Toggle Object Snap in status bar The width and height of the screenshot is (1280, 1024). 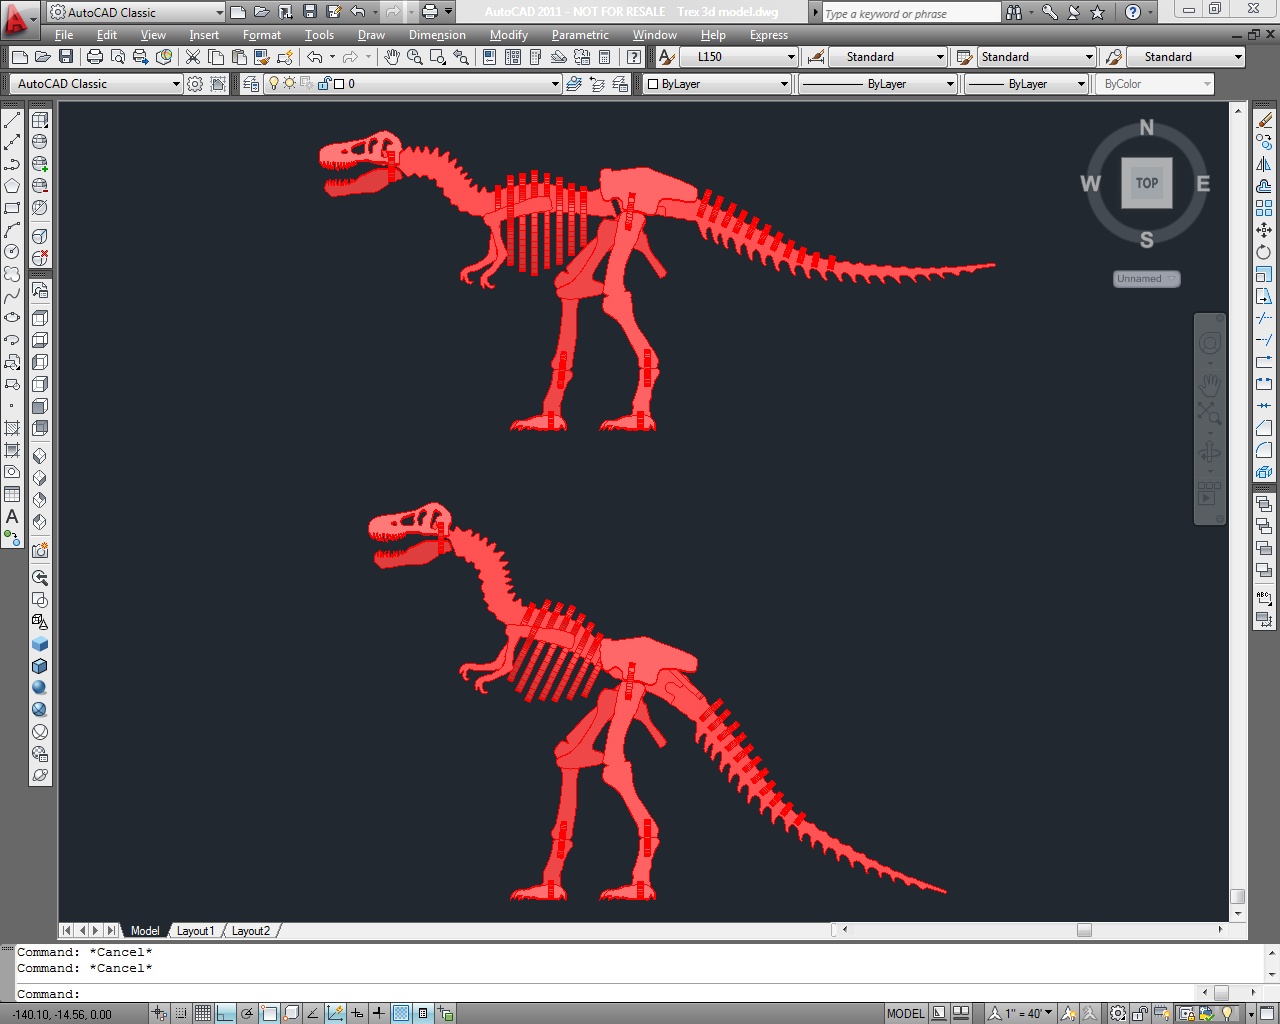[269, 1013]
